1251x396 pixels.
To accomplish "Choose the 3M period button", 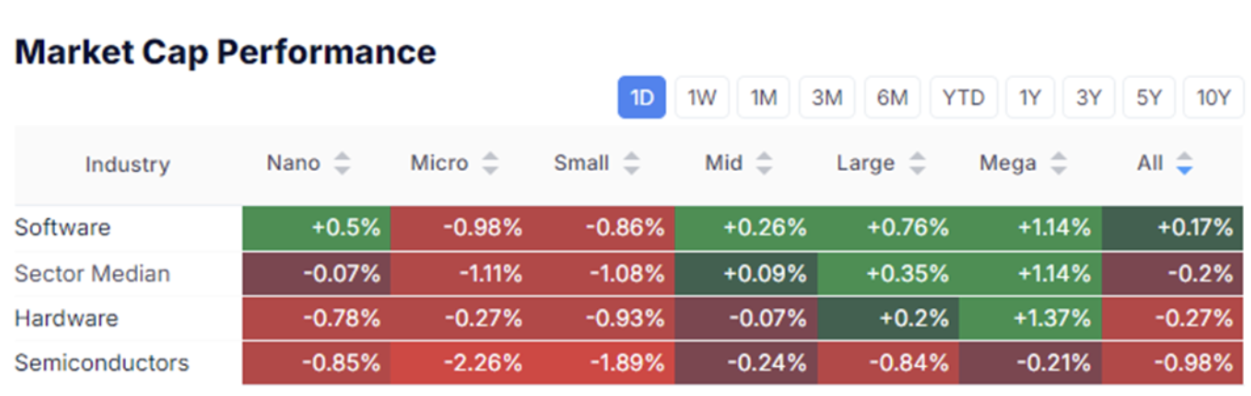I will click(827, 98).
